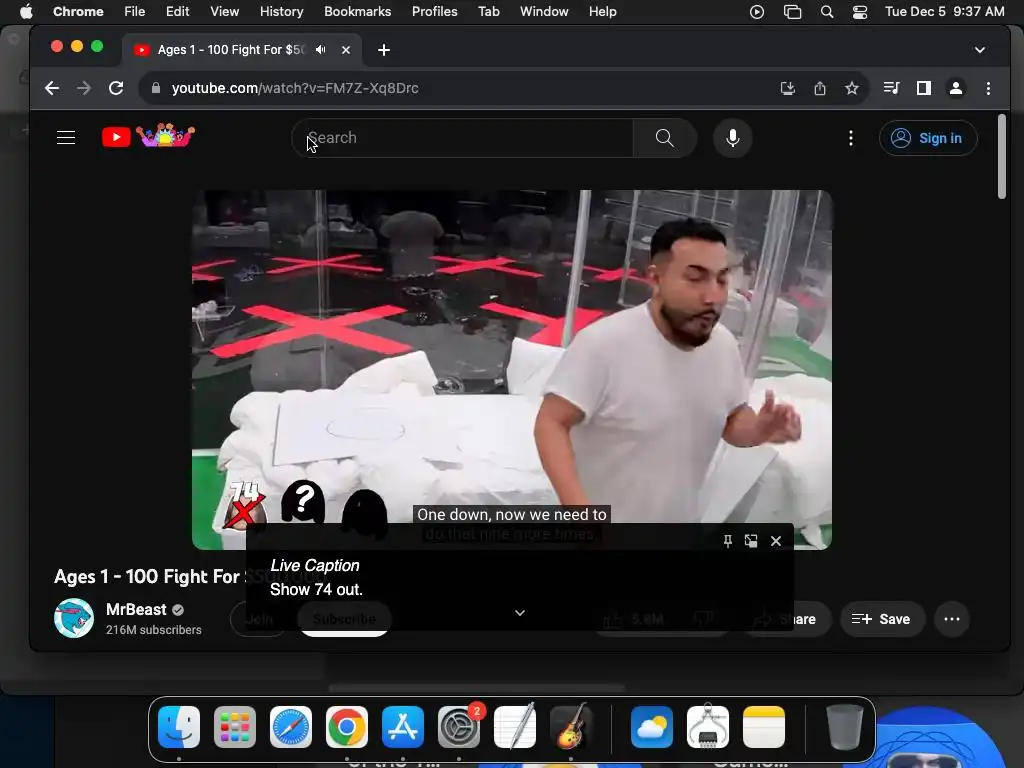Open Control Center in menu bar
This screenshot has width=1024, height=768.
(x=860, y=12)
